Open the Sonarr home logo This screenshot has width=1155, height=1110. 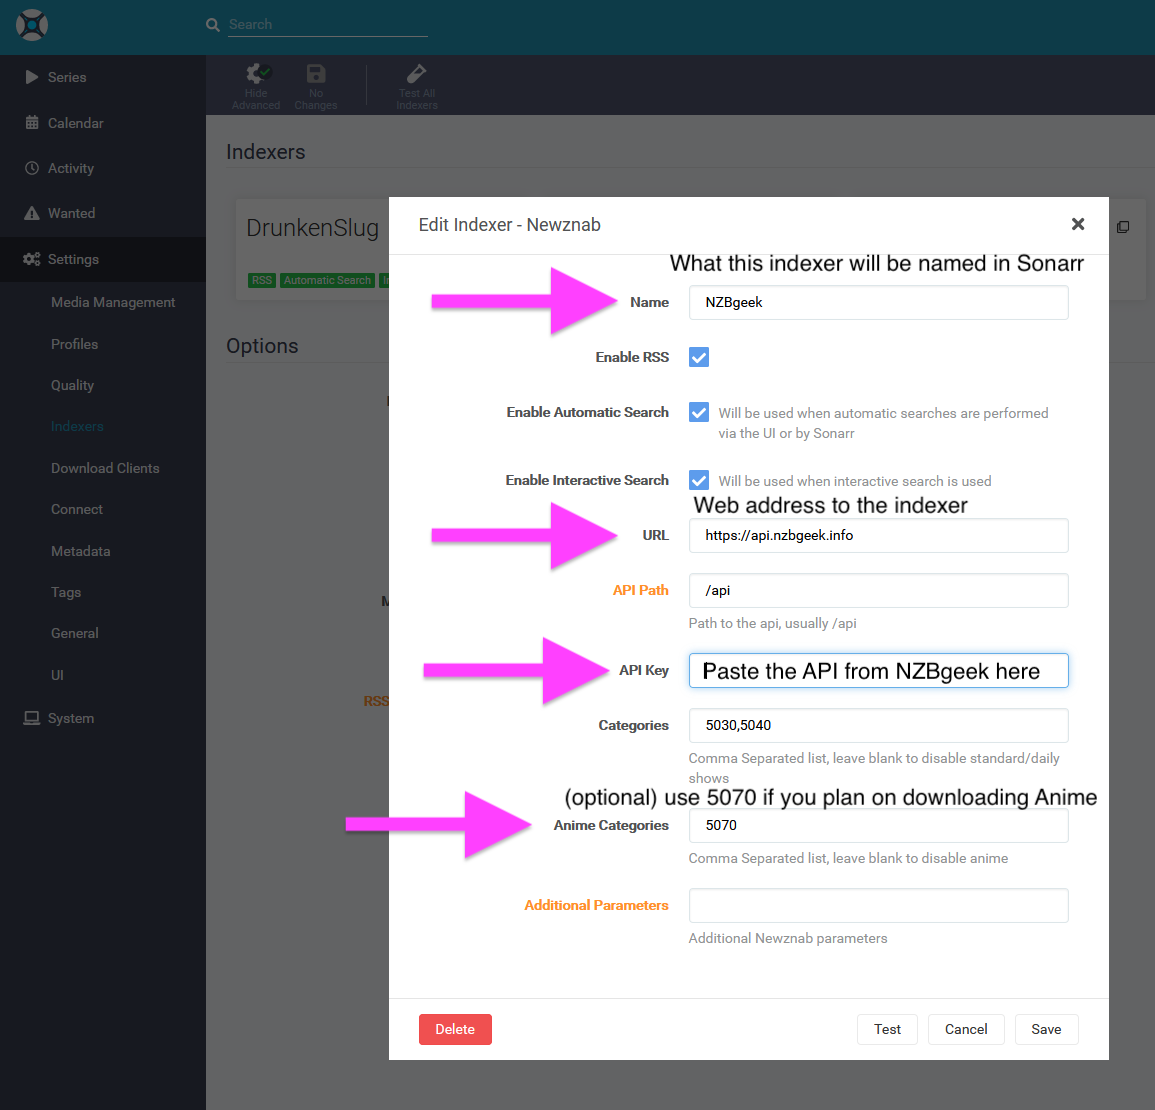31,24
